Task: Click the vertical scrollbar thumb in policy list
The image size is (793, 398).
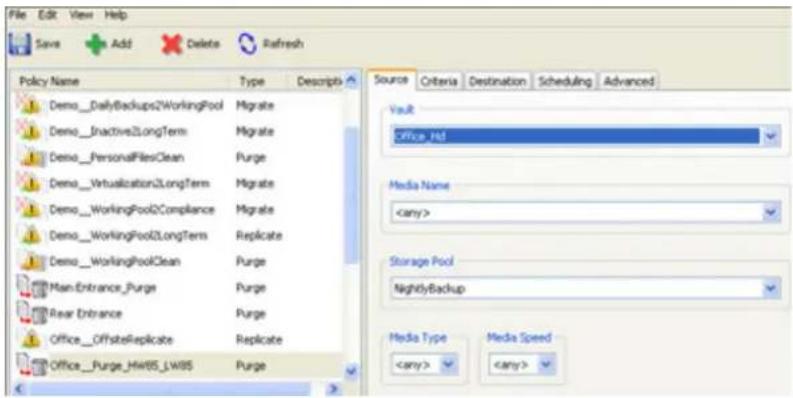Action: coord(352,195)
